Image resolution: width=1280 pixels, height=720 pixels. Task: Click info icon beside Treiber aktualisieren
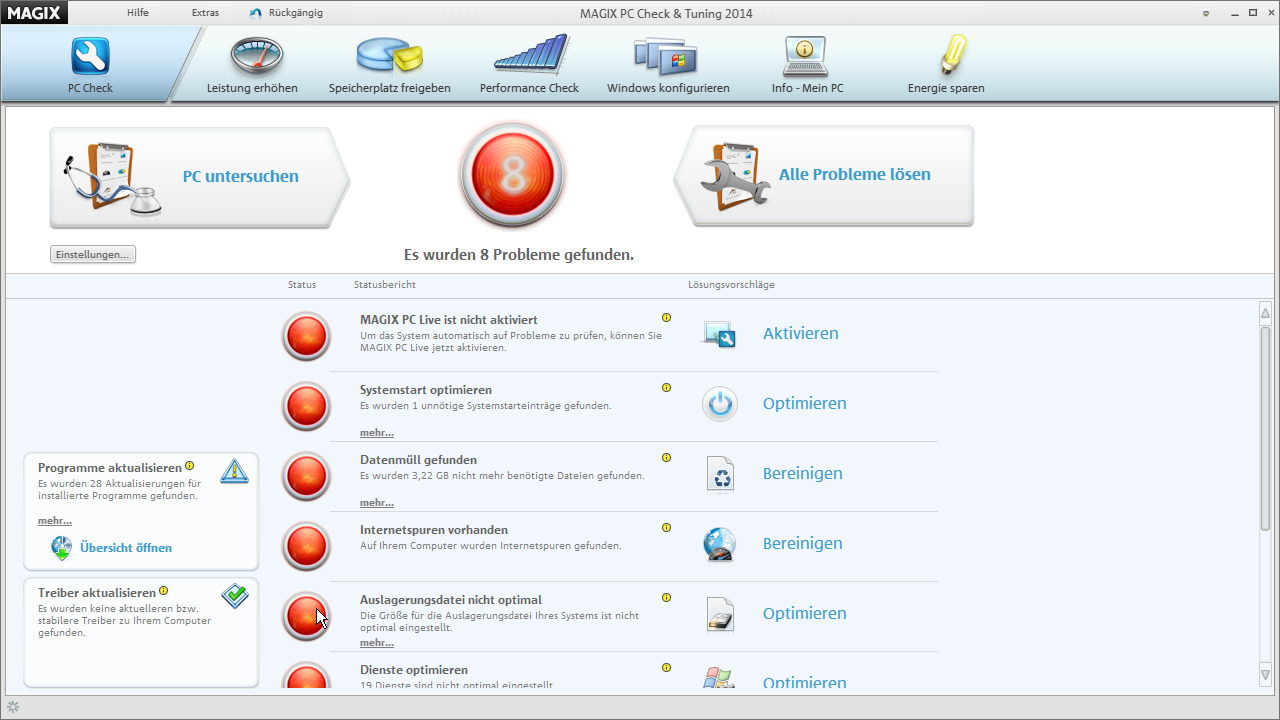tap(163, 591)
